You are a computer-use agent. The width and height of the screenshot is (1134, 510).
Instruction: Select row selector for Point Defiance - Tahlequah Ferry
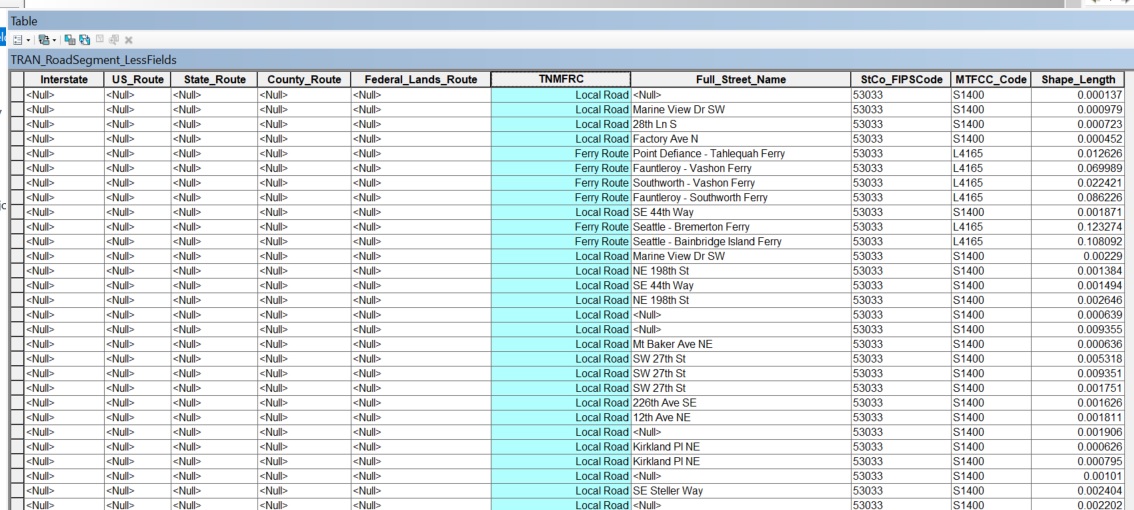(x=17, y=153)
